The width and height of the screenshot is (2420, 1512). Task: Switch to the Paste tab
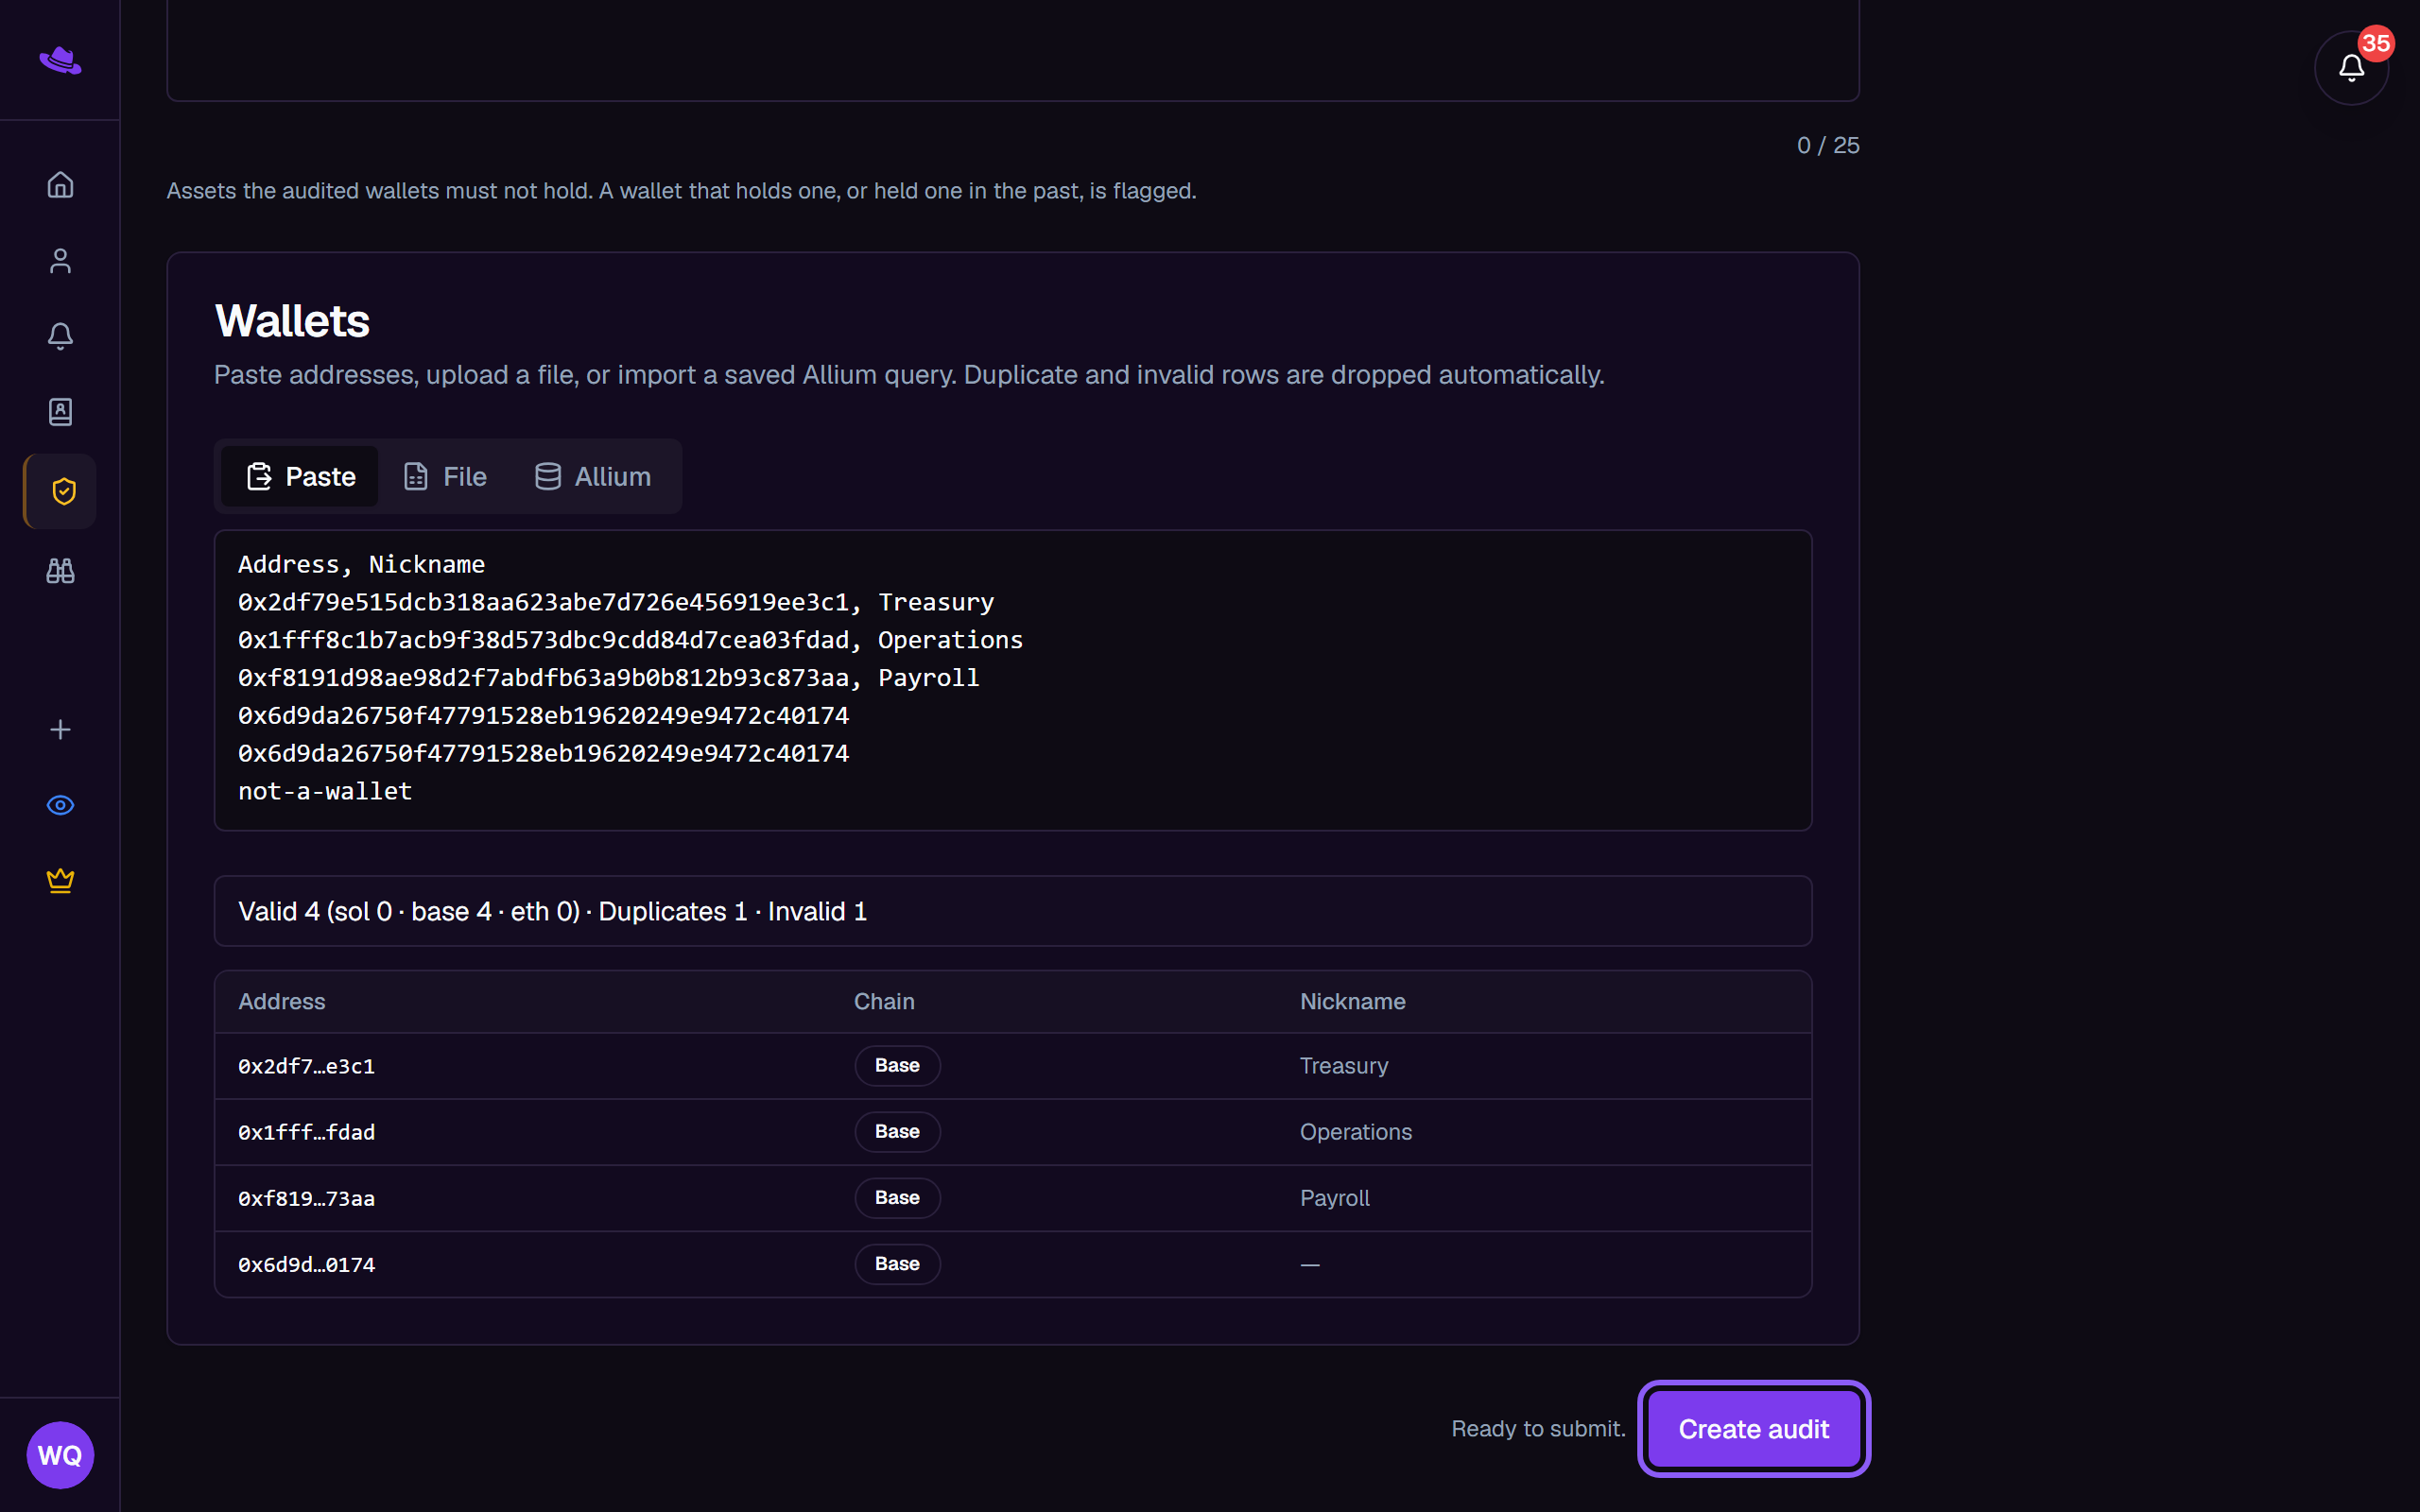300,476
